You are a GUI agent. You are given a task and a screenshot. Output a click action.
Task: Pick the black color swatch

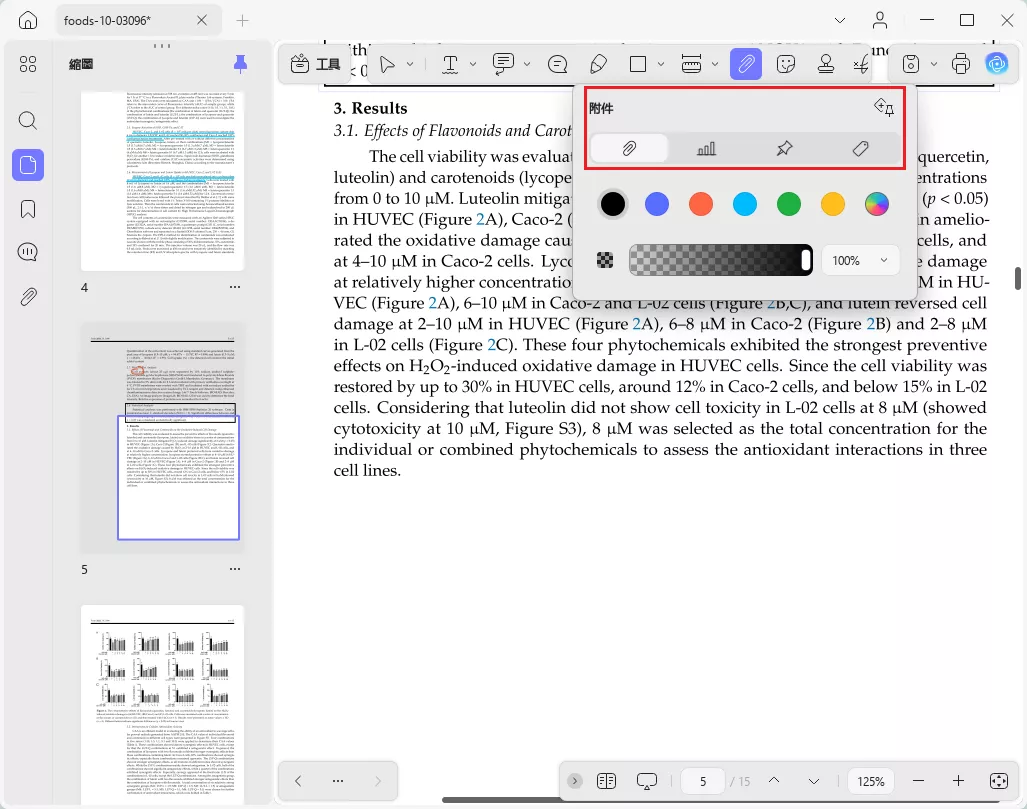tap(612, 204)
